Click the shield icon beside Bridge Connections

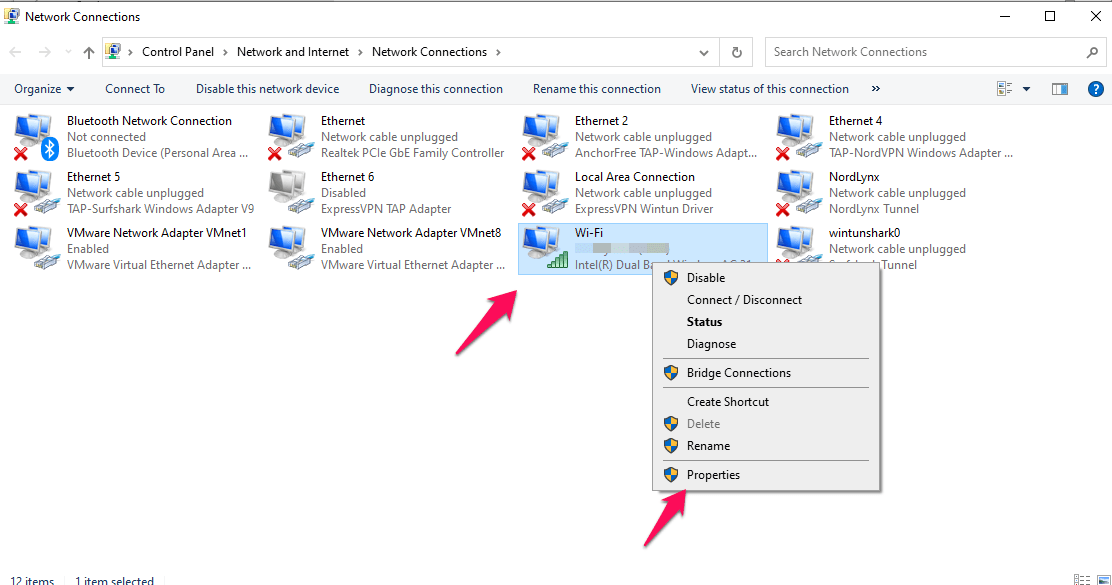point(671,373)
